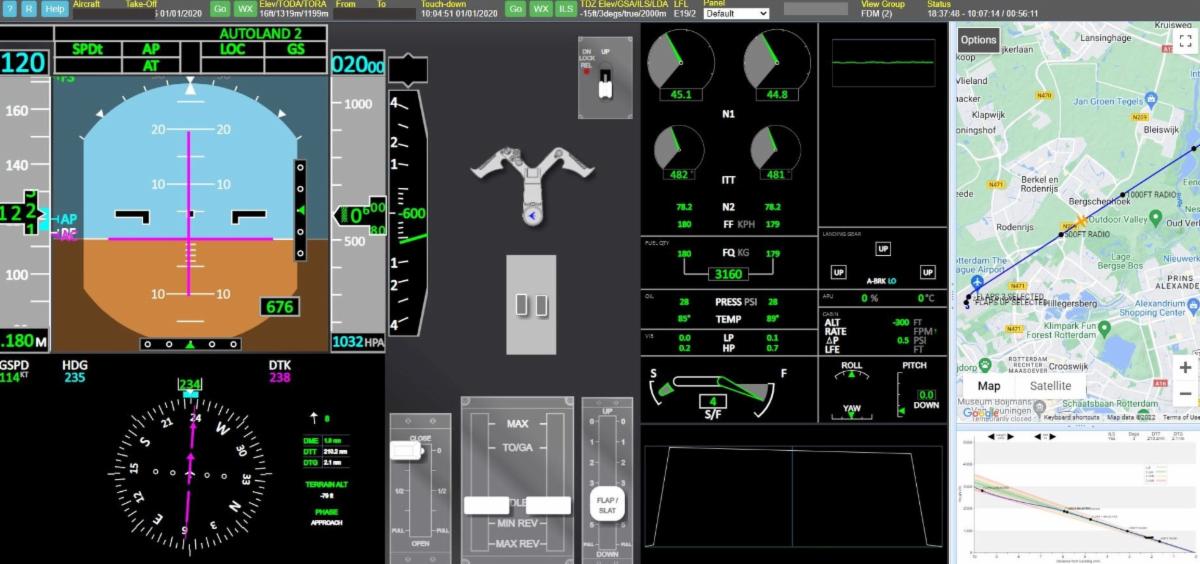Switch to Satellite map view
Viewport: 1200px width, 564px height.
[x=1050, y=386]
